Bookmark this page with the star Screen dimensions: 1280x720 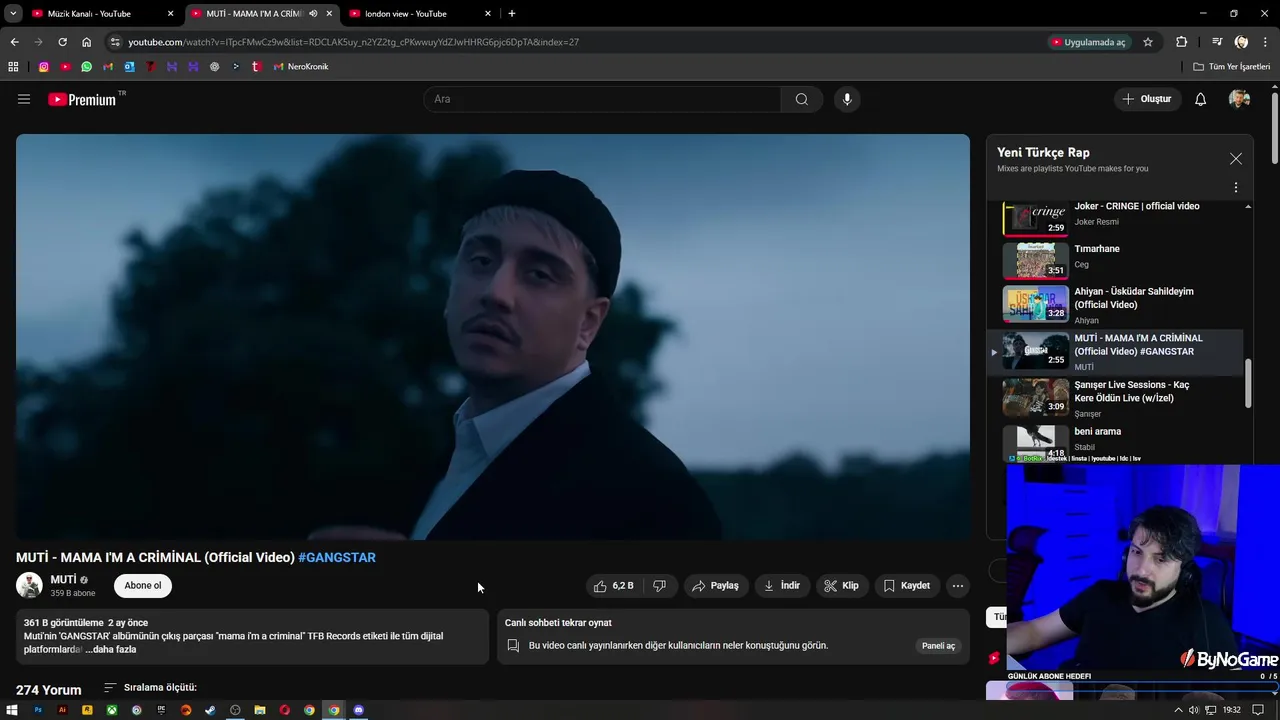1148,42
